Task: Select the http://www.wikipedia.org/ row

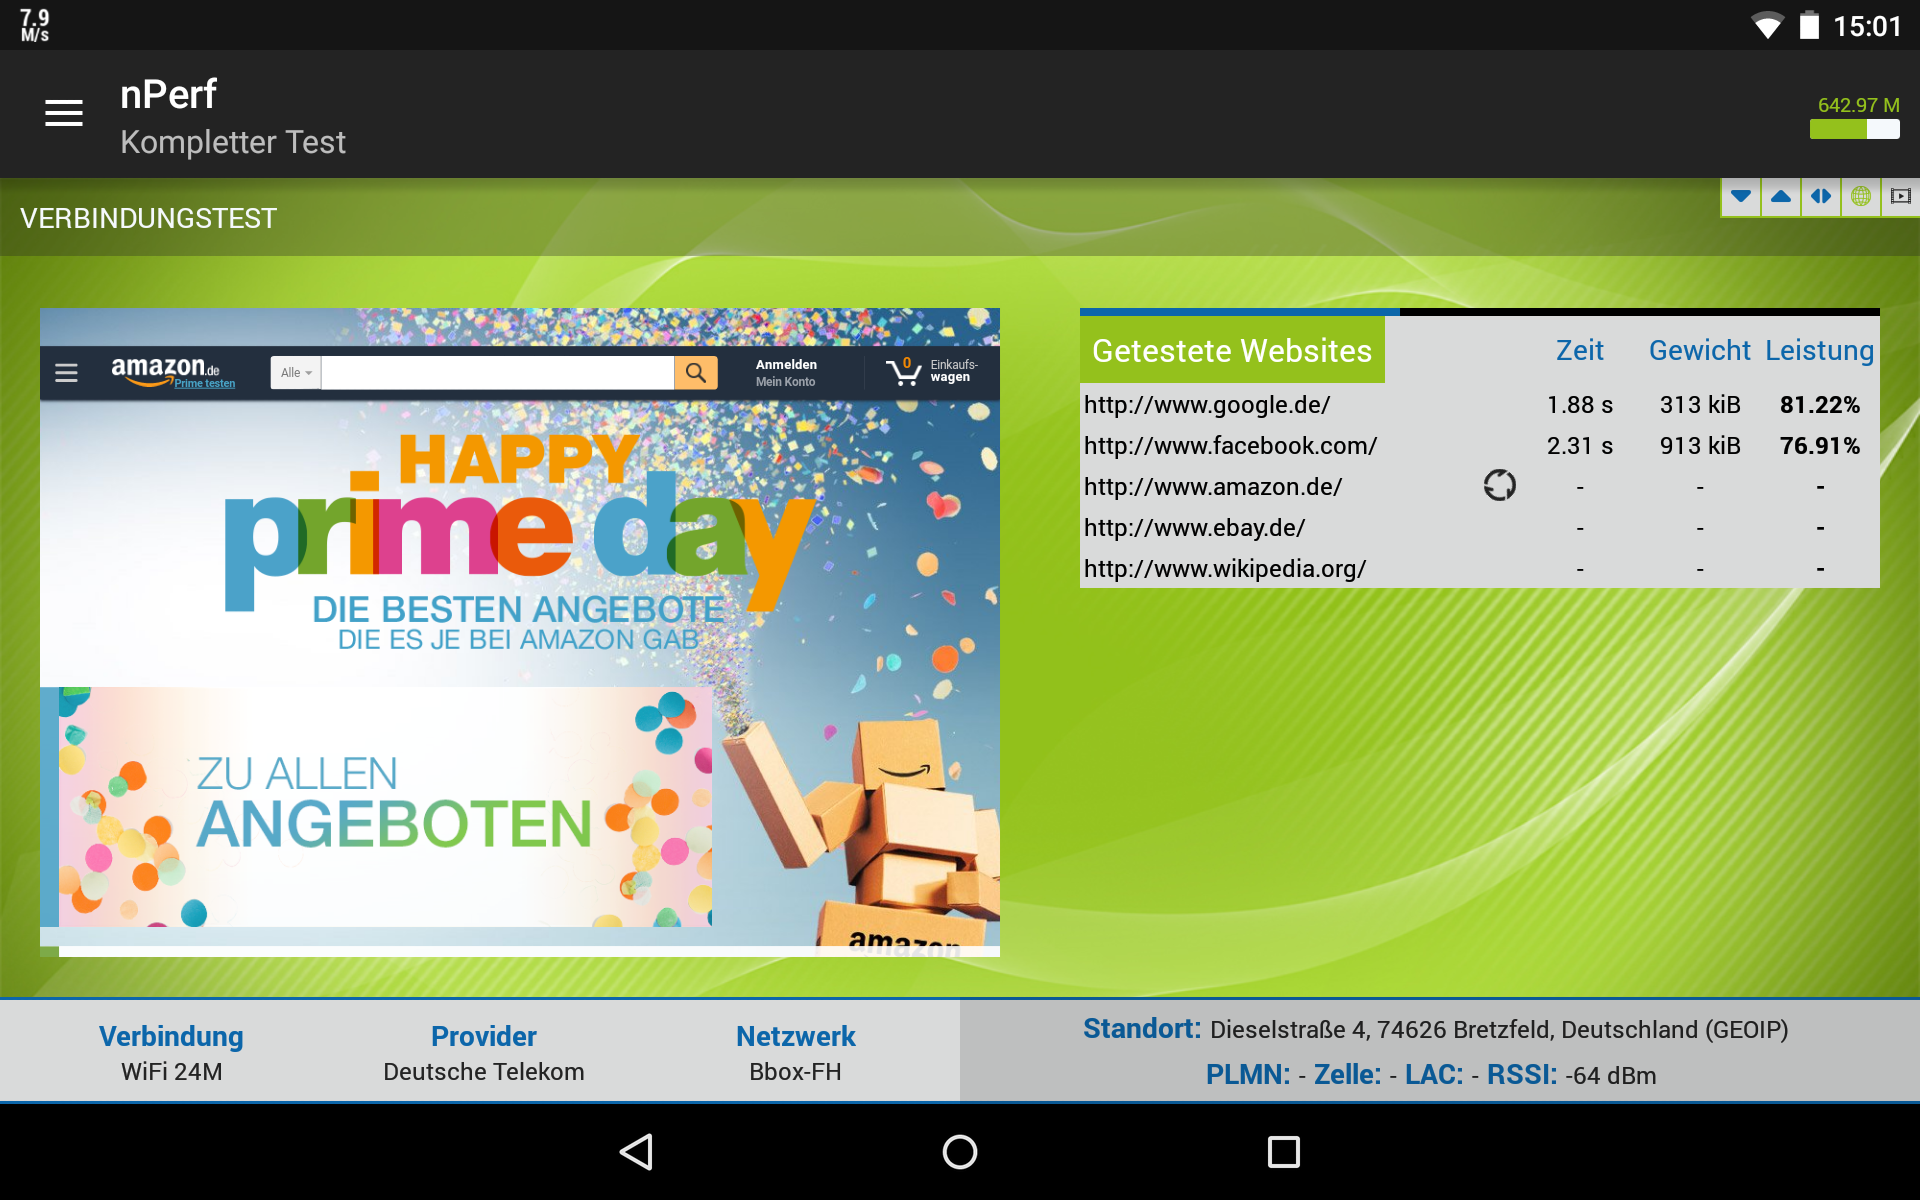Action: [1480, 569]
